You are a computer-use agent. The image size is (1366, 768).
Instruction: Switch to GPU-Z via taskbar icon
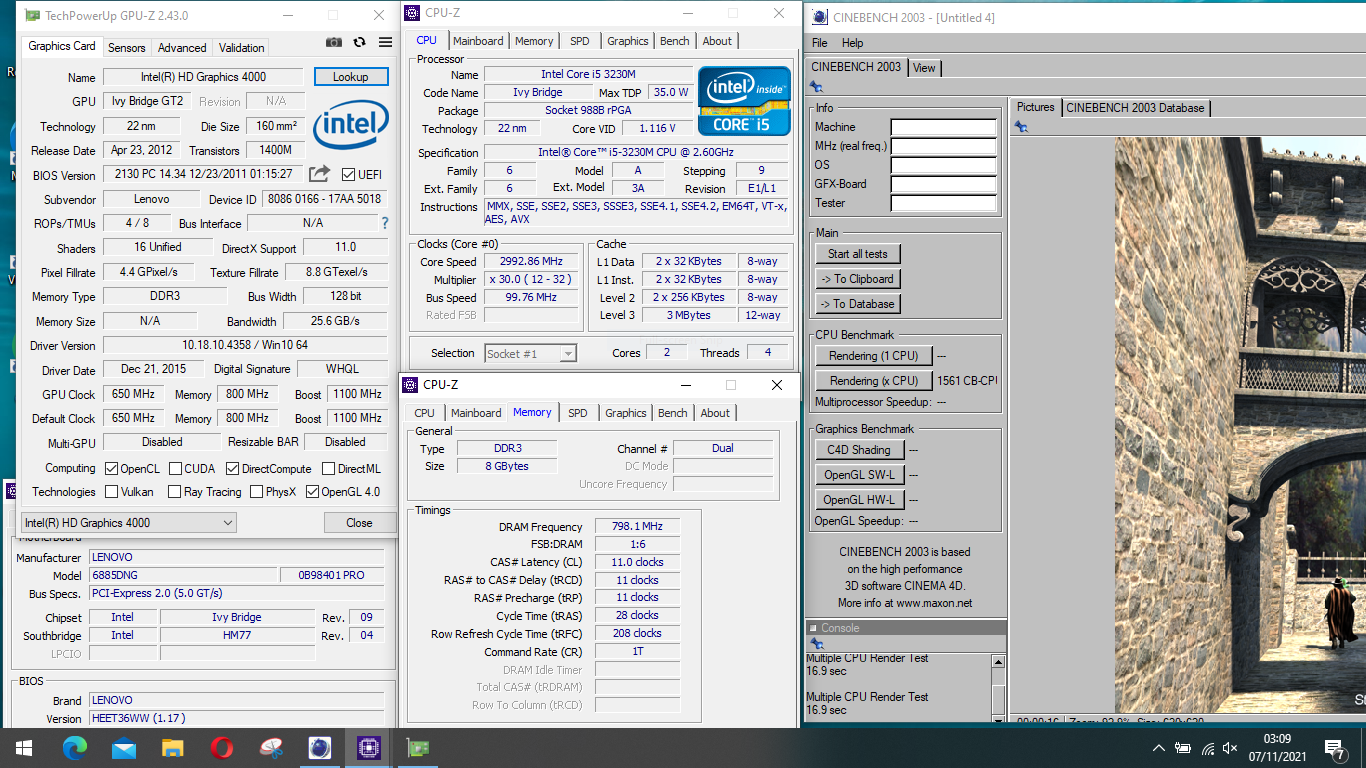[417, 747]
